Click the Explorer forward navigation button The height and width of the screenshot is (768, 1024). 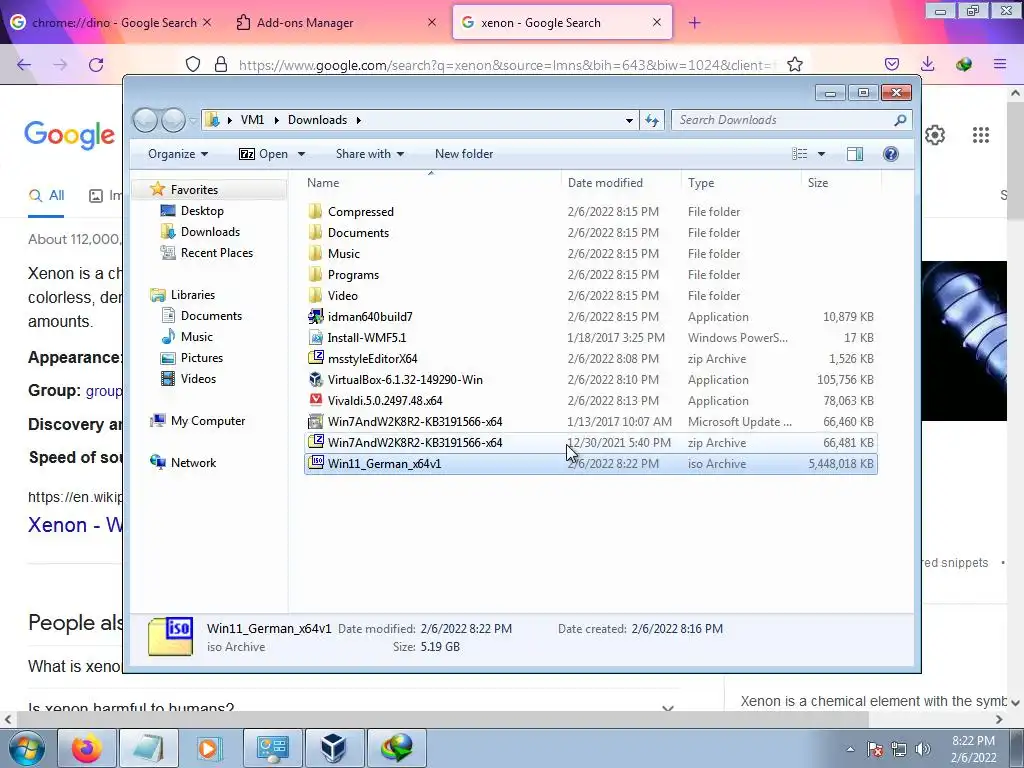173,120
